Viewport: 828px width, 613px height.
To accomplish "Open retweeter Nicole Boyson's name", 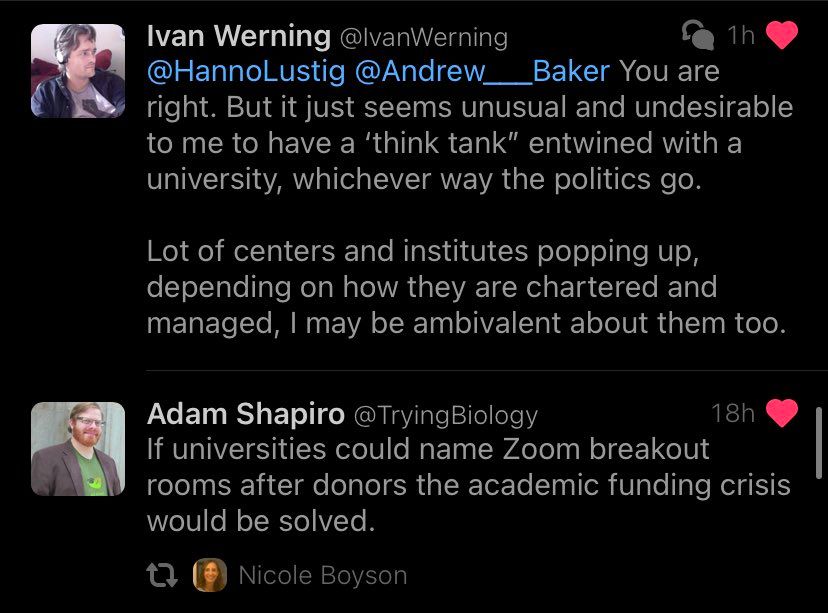I will pos(323,576).
